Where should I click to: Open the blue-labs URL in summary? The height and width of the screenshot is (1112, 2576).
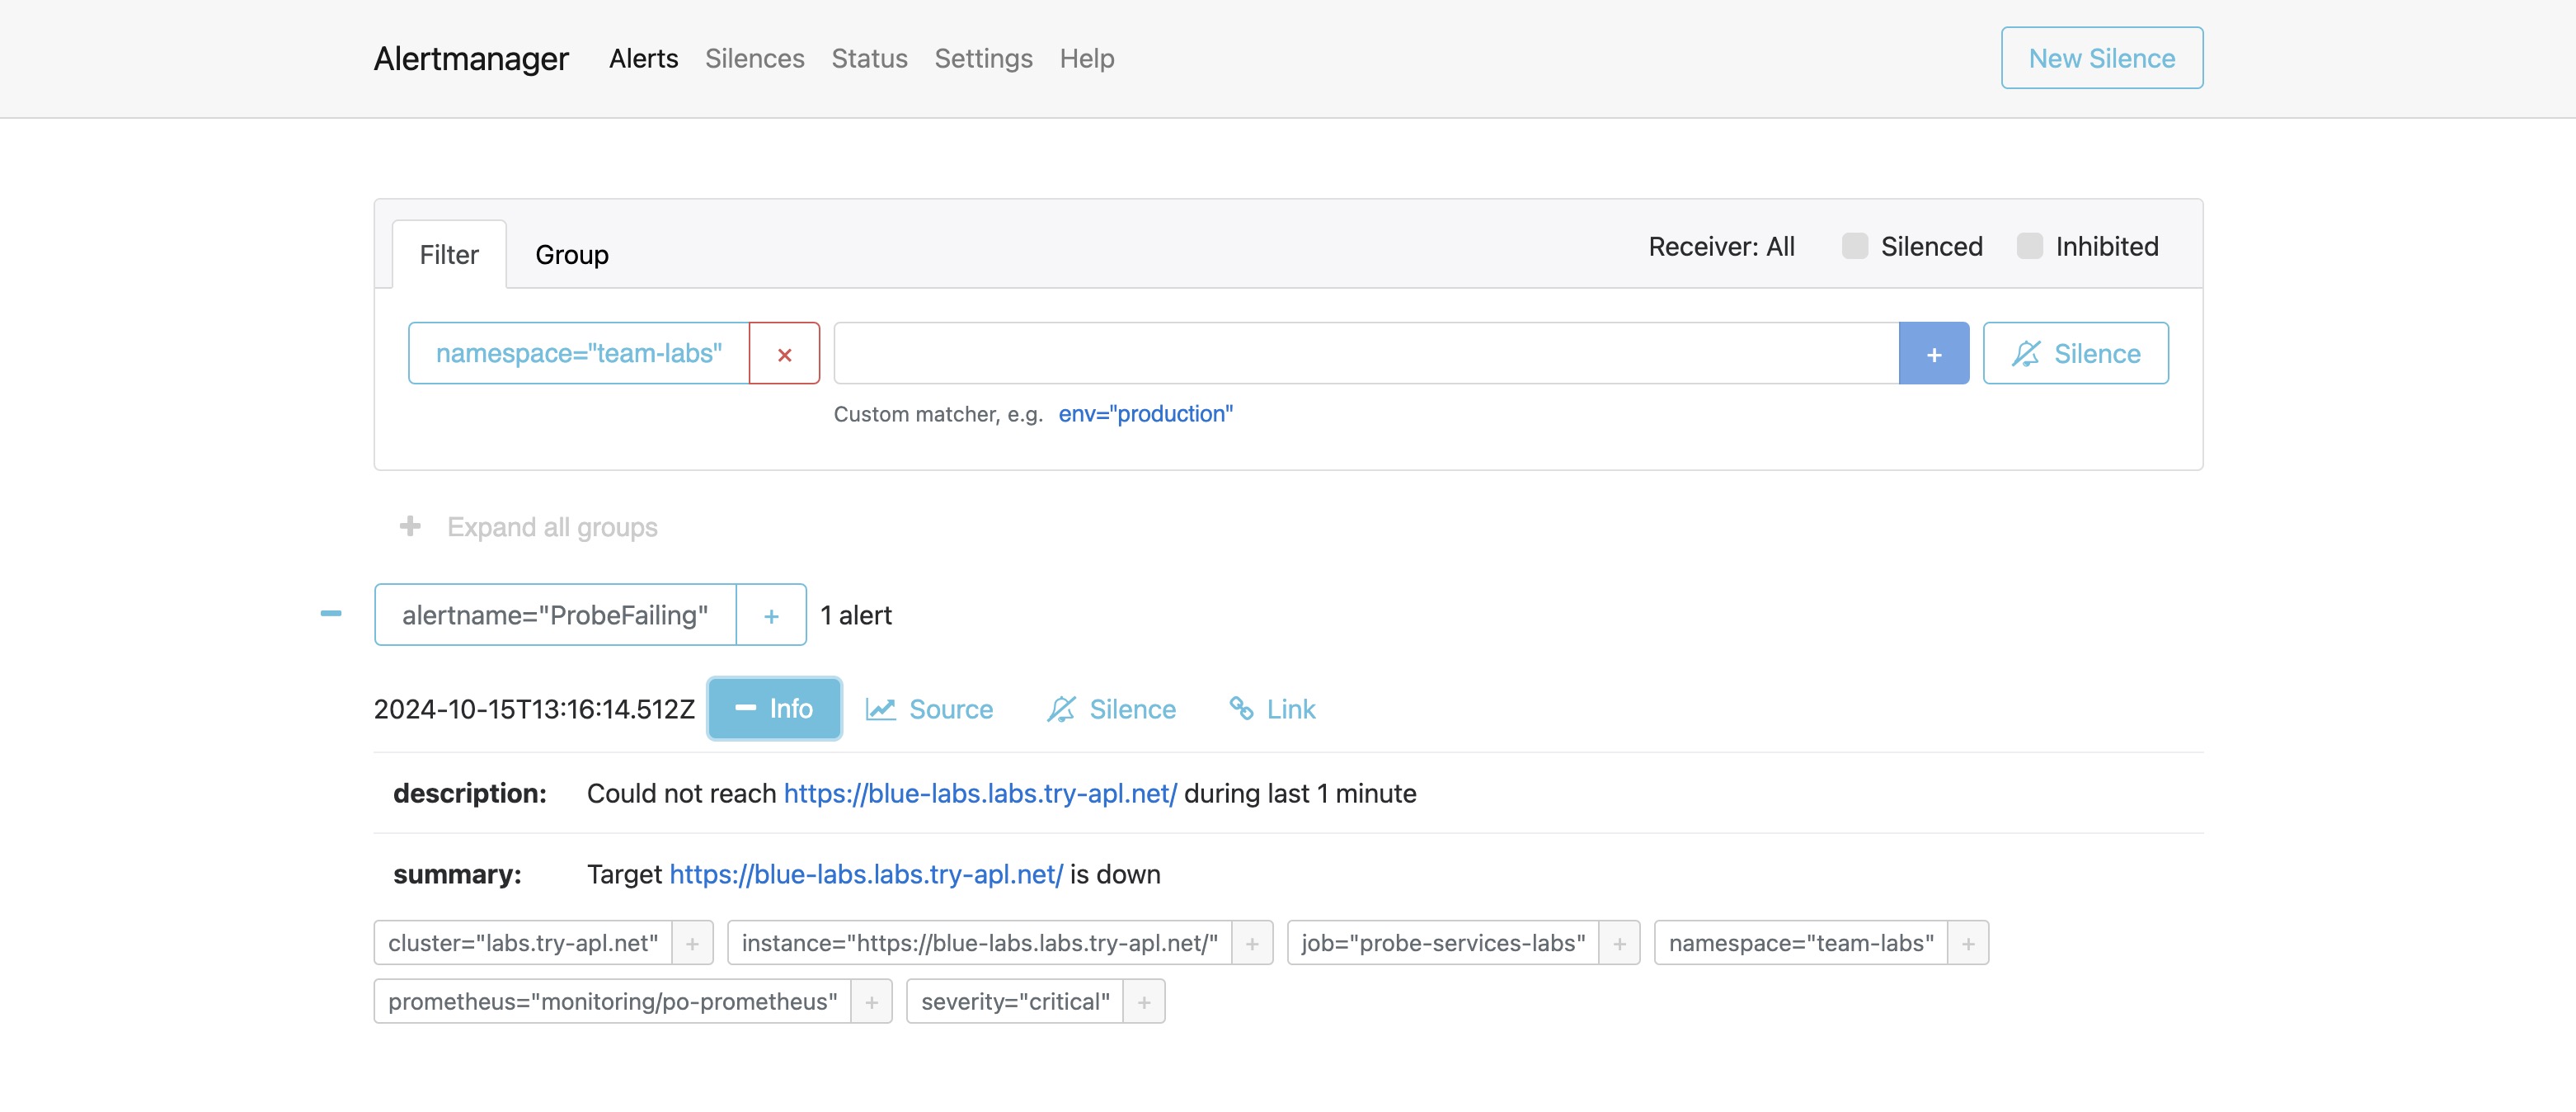pos(866,872)
